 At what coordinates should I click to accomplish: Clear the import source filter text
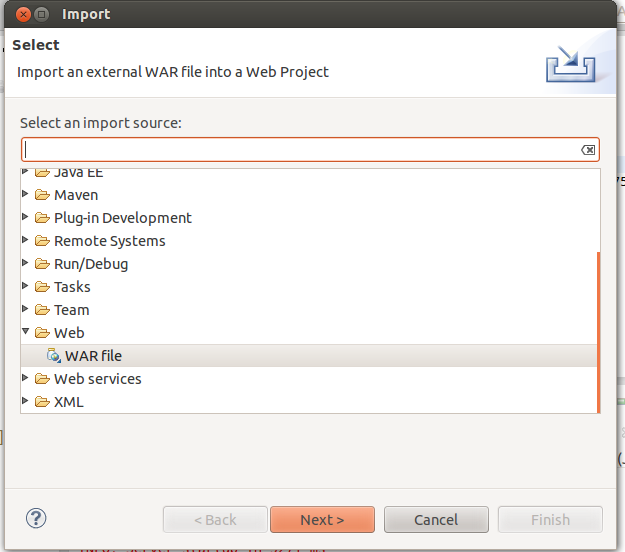(588, 150)
